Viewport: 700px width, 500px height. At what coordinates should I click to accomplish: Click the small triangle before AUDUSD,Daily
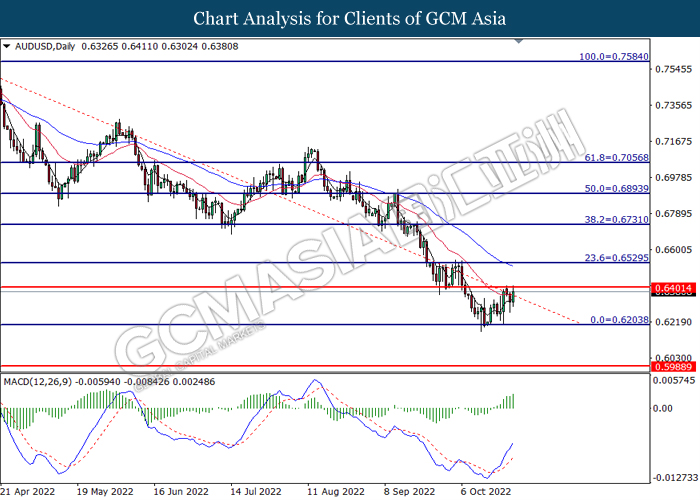tap(6, 46)
